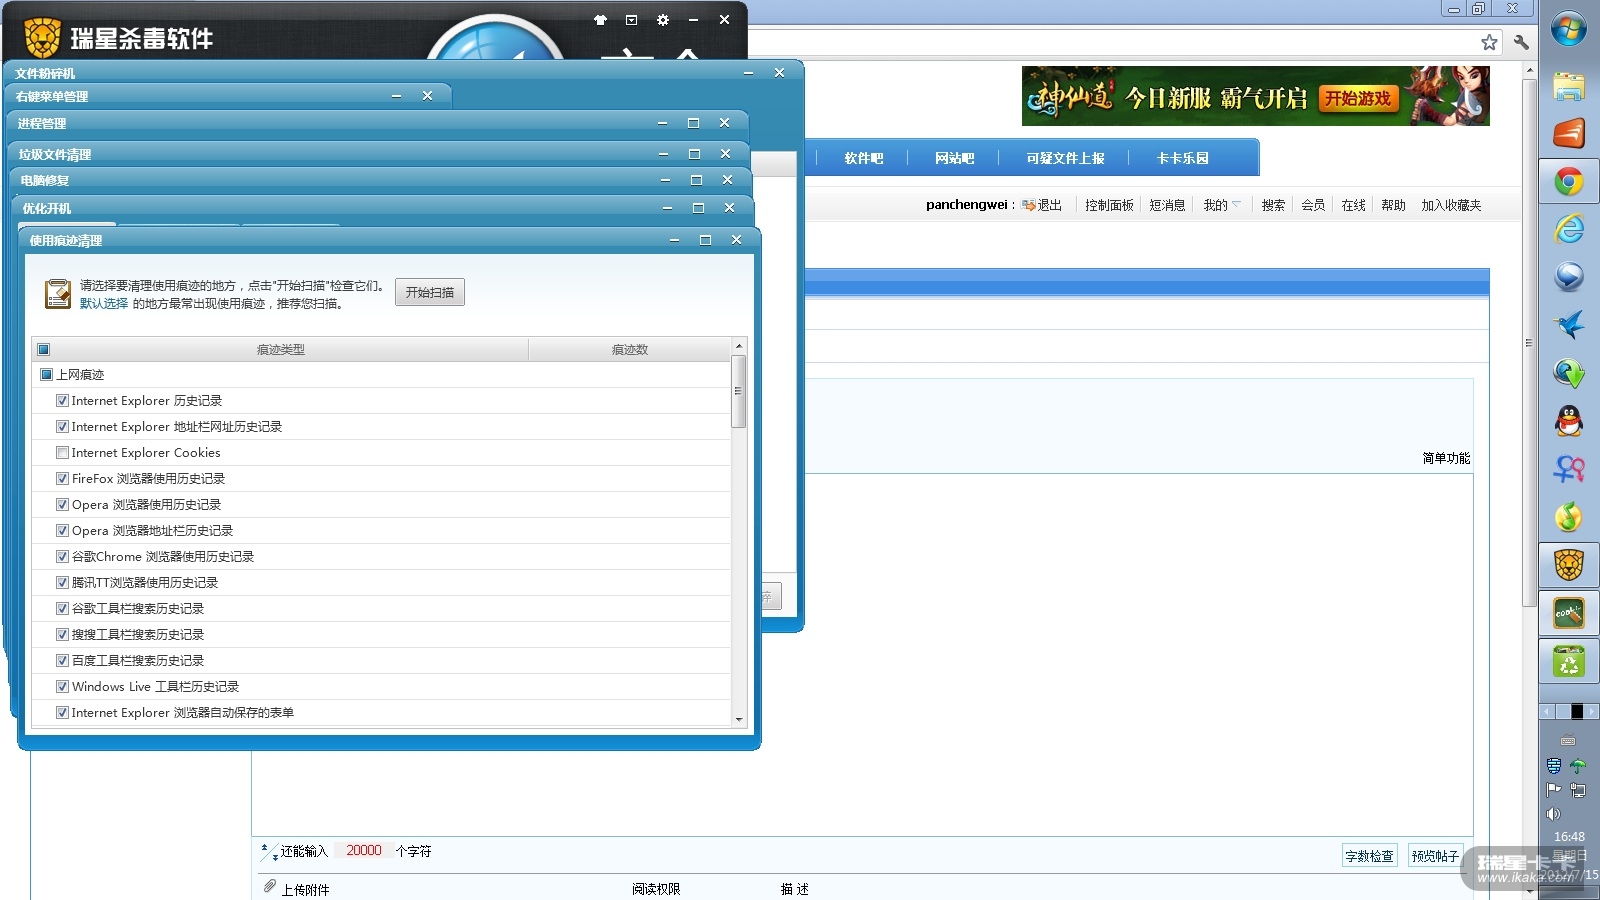Image resolution: width=1600 pixels, height=900 pixels.
Task: Open 短消息 in forum user menu
Action: pos(1167,205)
